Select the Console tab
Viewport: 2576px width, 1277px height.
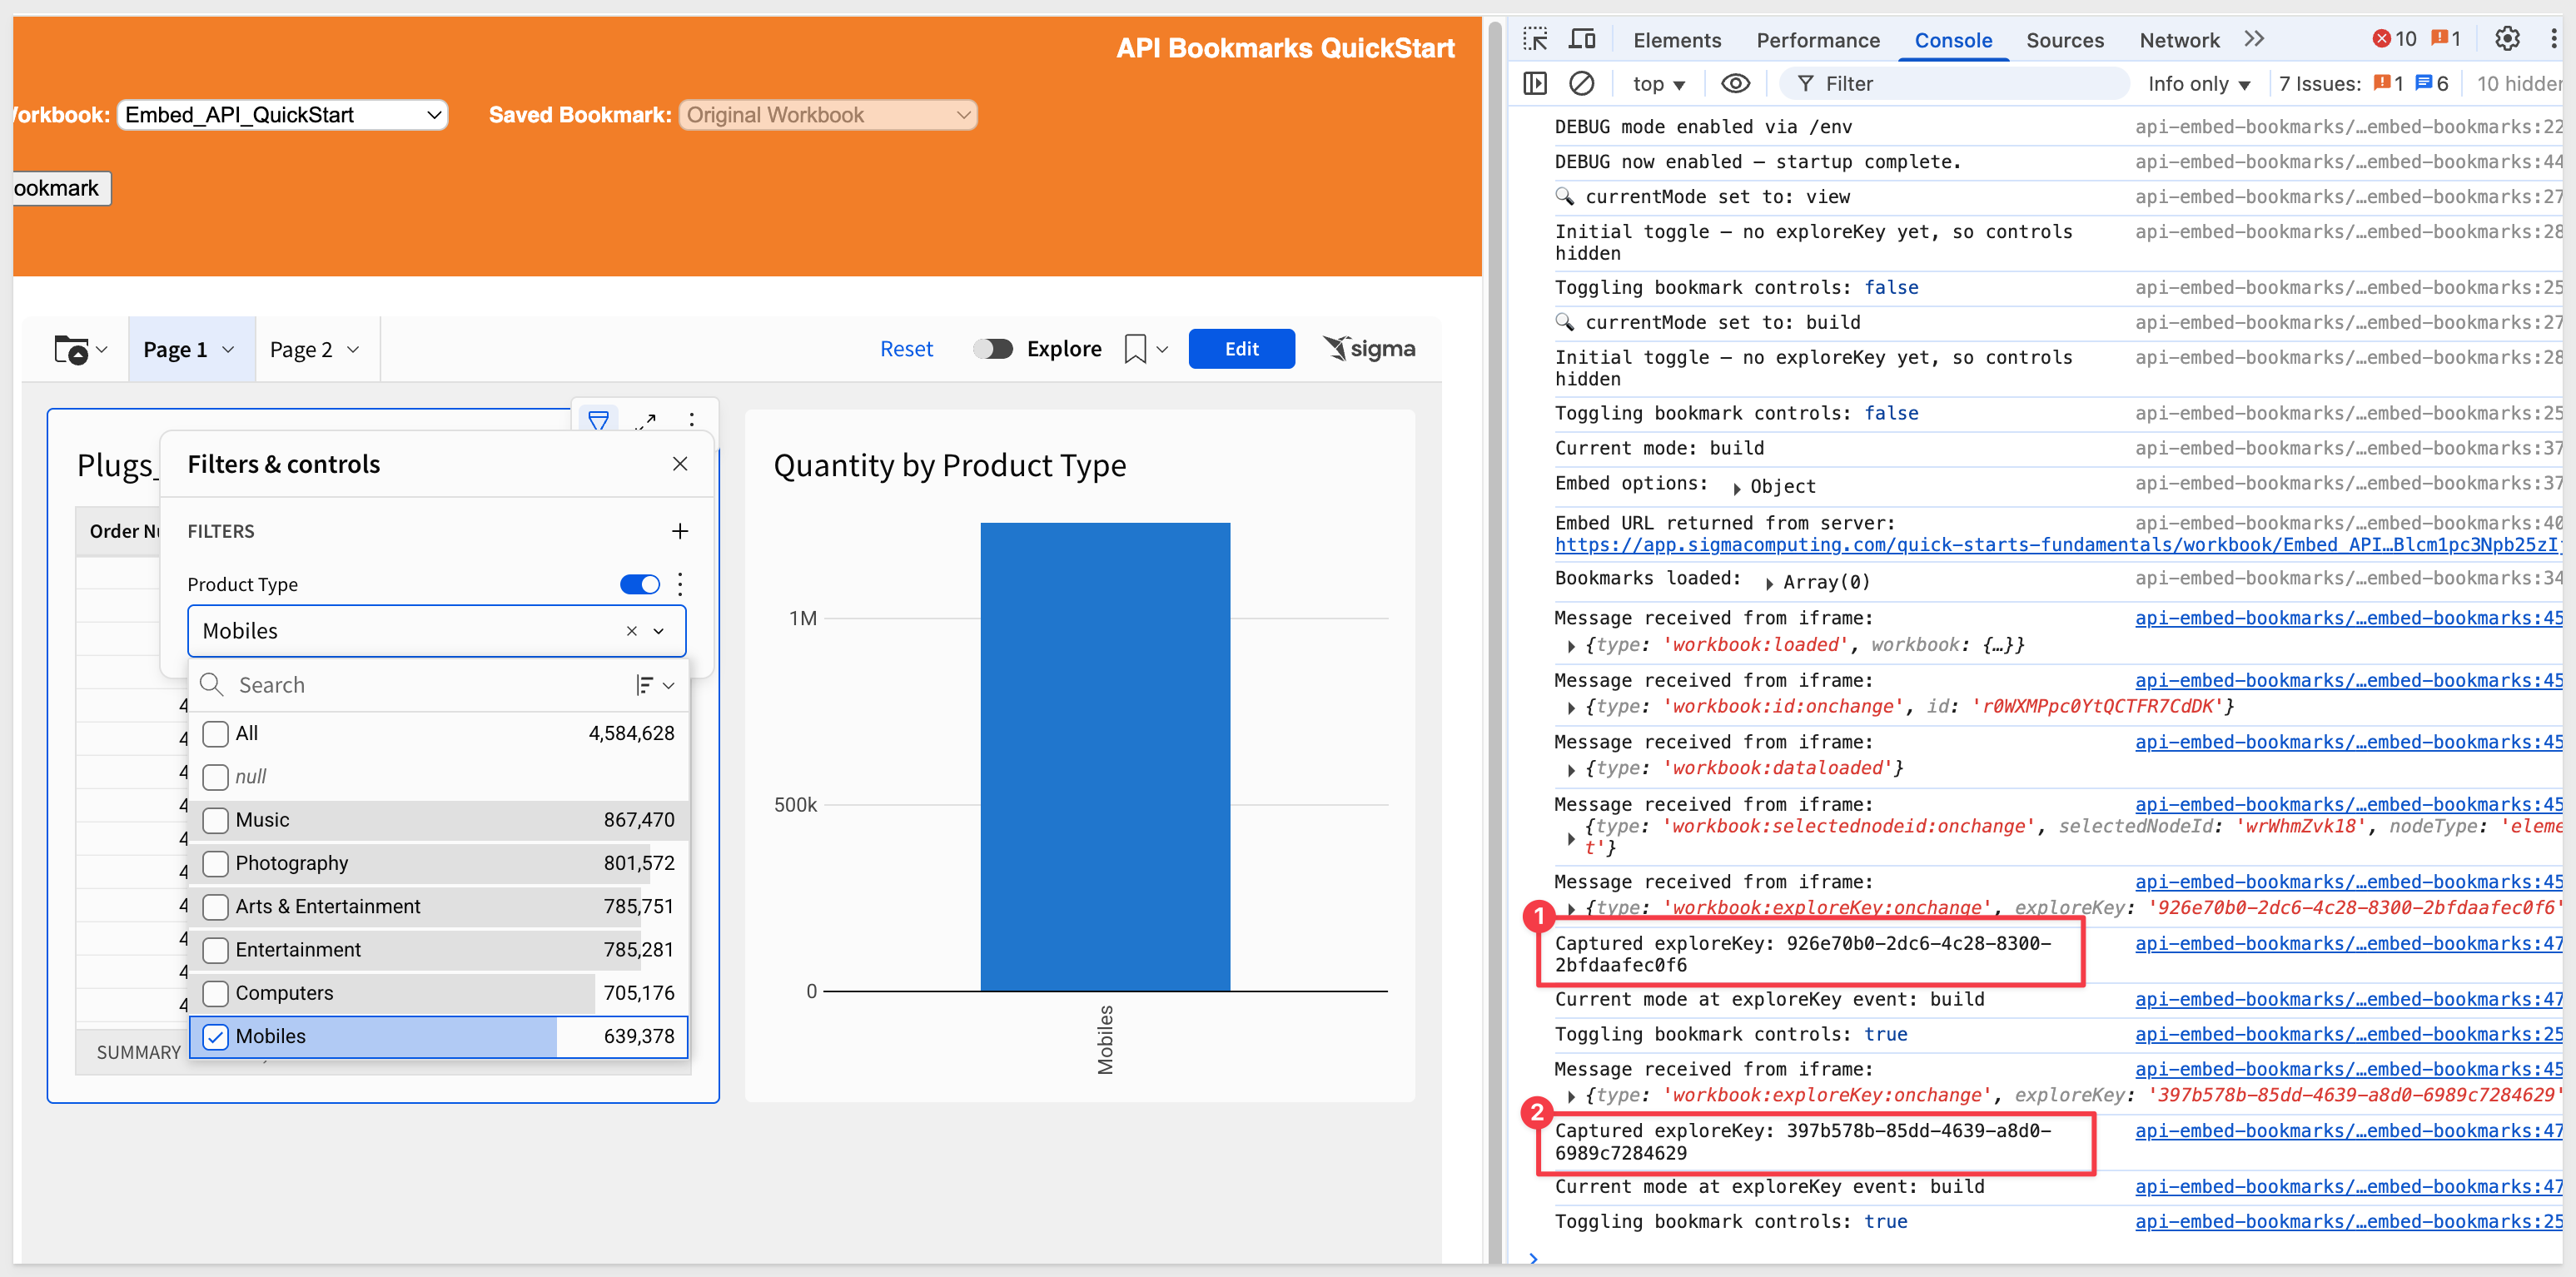(1953, 40)
